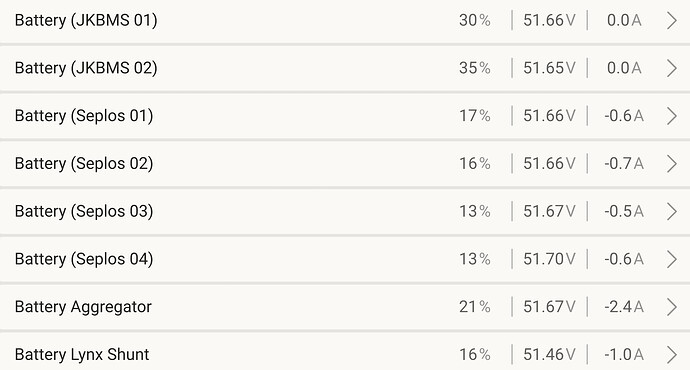Click the Battery Lynx Shunt chevron arrow
The height and width of the screenshot is (370, 690).
[672, 355]
